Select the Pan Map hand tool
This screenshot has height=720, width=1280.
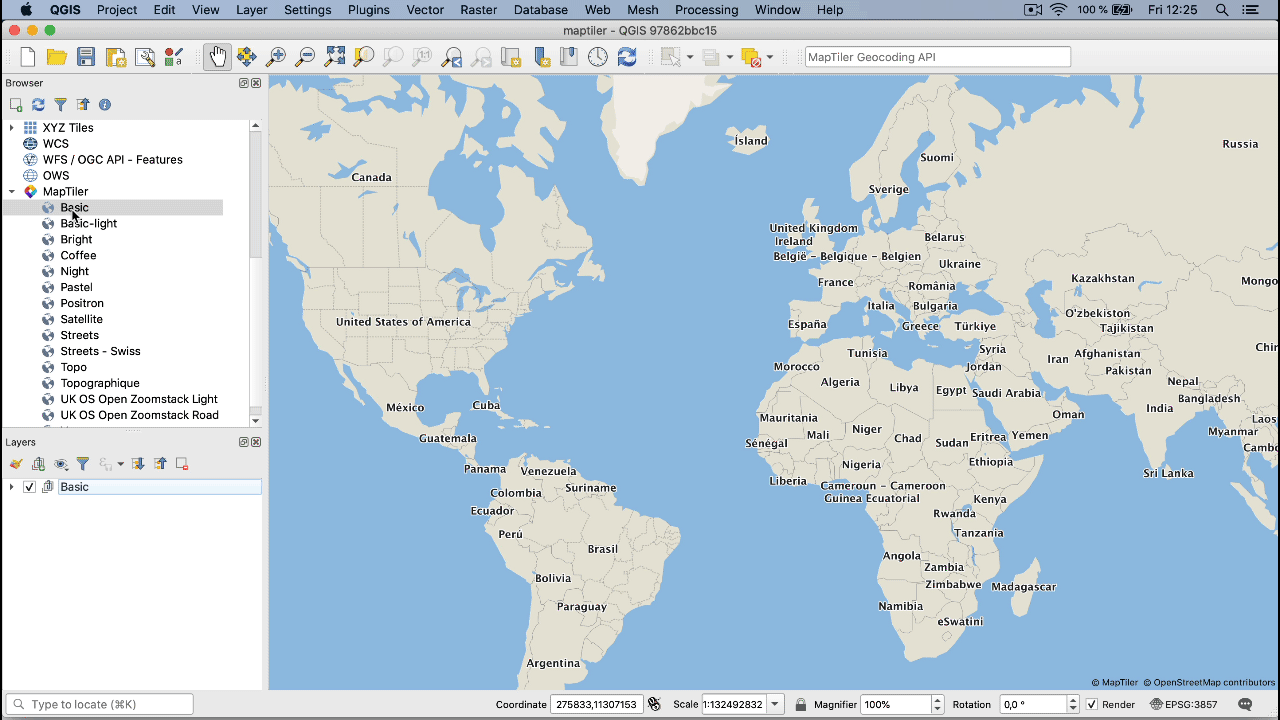(x=217, y=57)
